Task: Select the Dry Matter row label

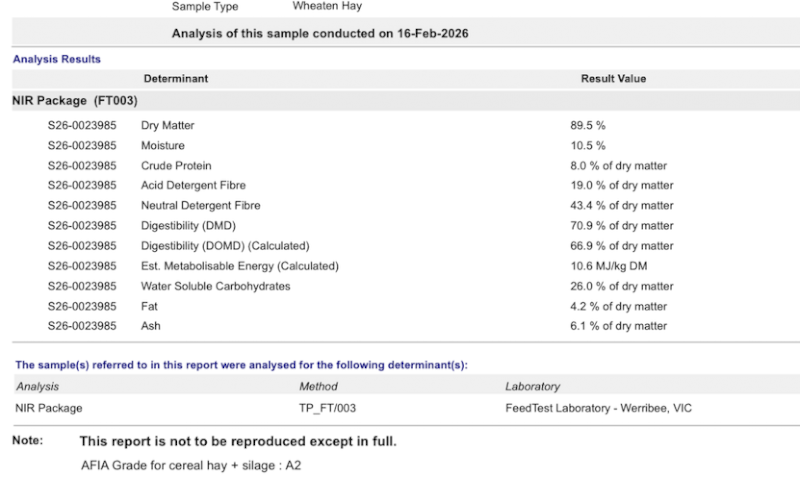Action: 167,125
